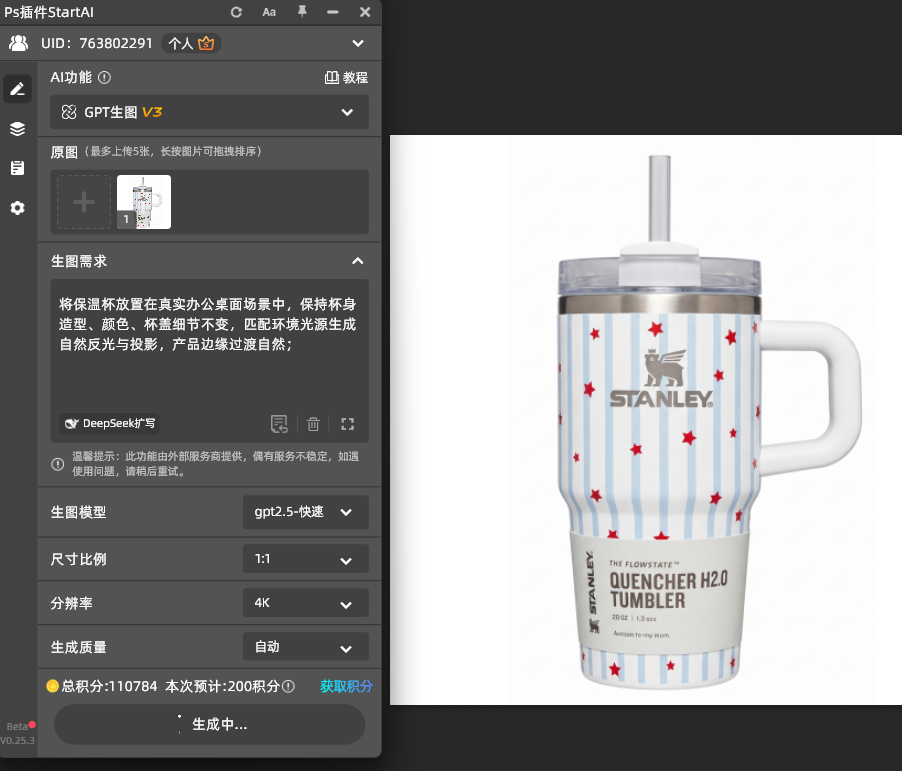
Task: Click the DeepSeek扩写 expand-prompt button
Action: coord(109,423)
